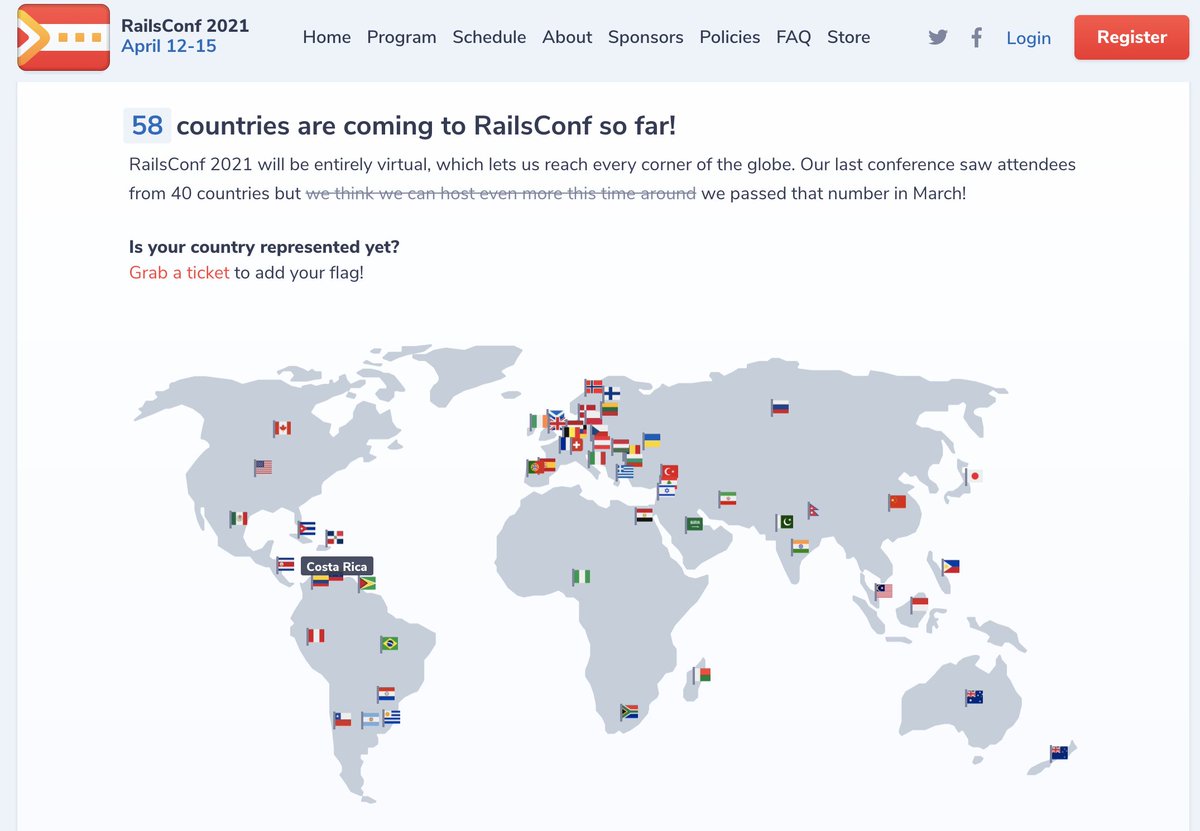Image resolution: width=1200 pixels, height=831 pixels.
Task: Click the Chile flag on the map
Action: pyautogui.click(x=342, y=719)
